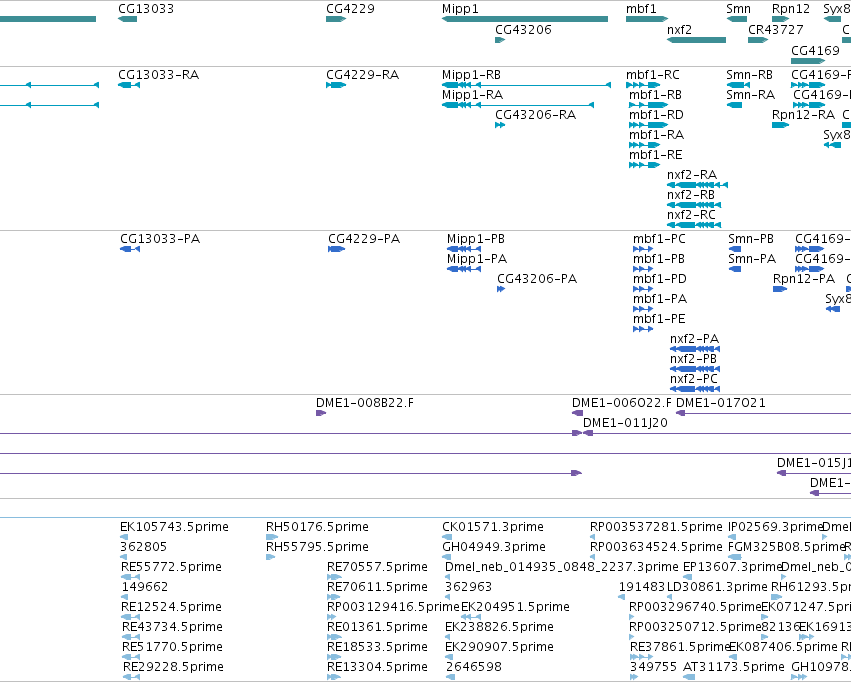The width and height of the screenshot is (851, 682).
Task: Open transcript CG43206-RA
Action: [x=535, y=114]
